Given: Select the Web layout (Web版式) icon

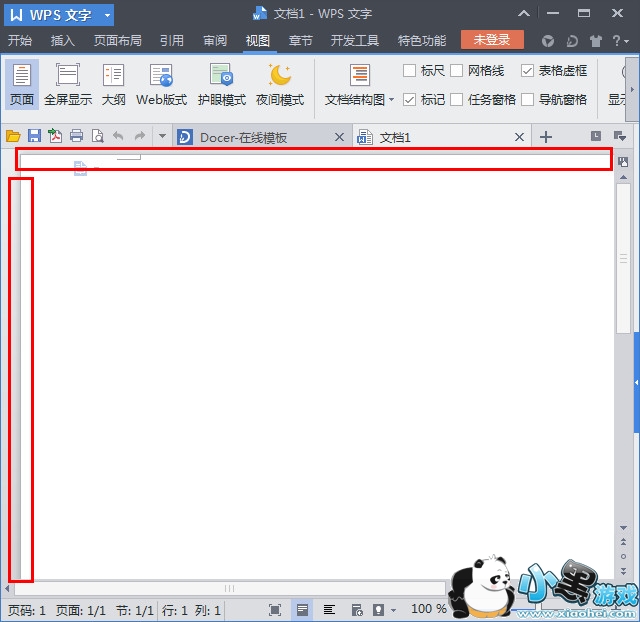Looking at the screenshot, I should click(x=161, y=84).
